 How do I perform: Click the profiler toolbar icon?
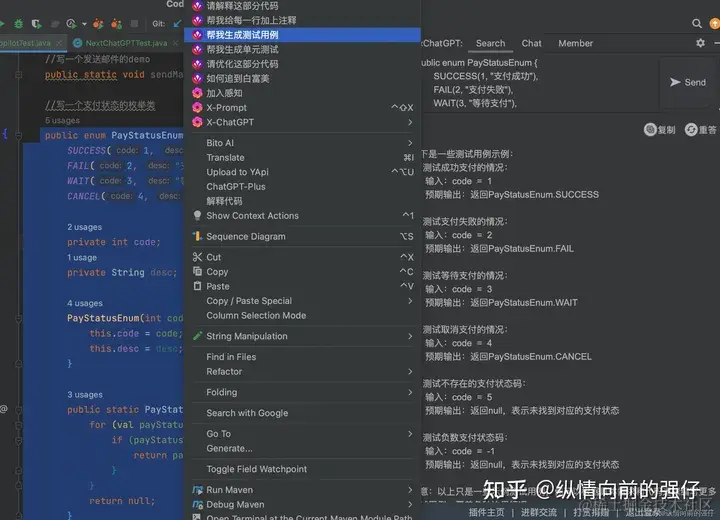click(71, 23)
